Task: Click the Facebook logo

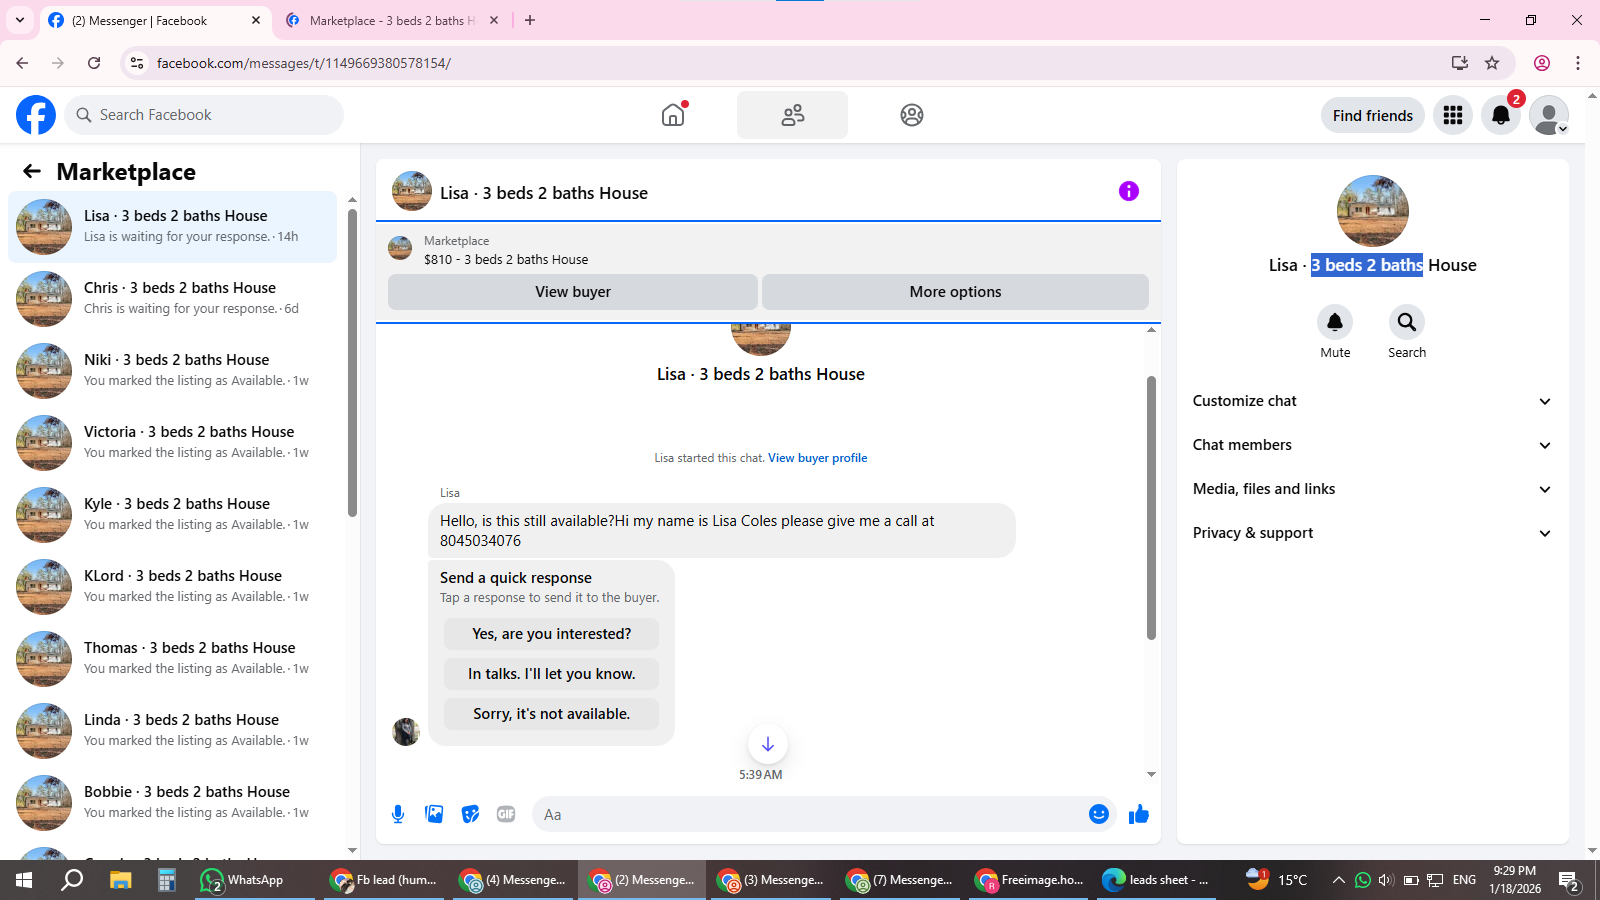Action: pos(36,115)
